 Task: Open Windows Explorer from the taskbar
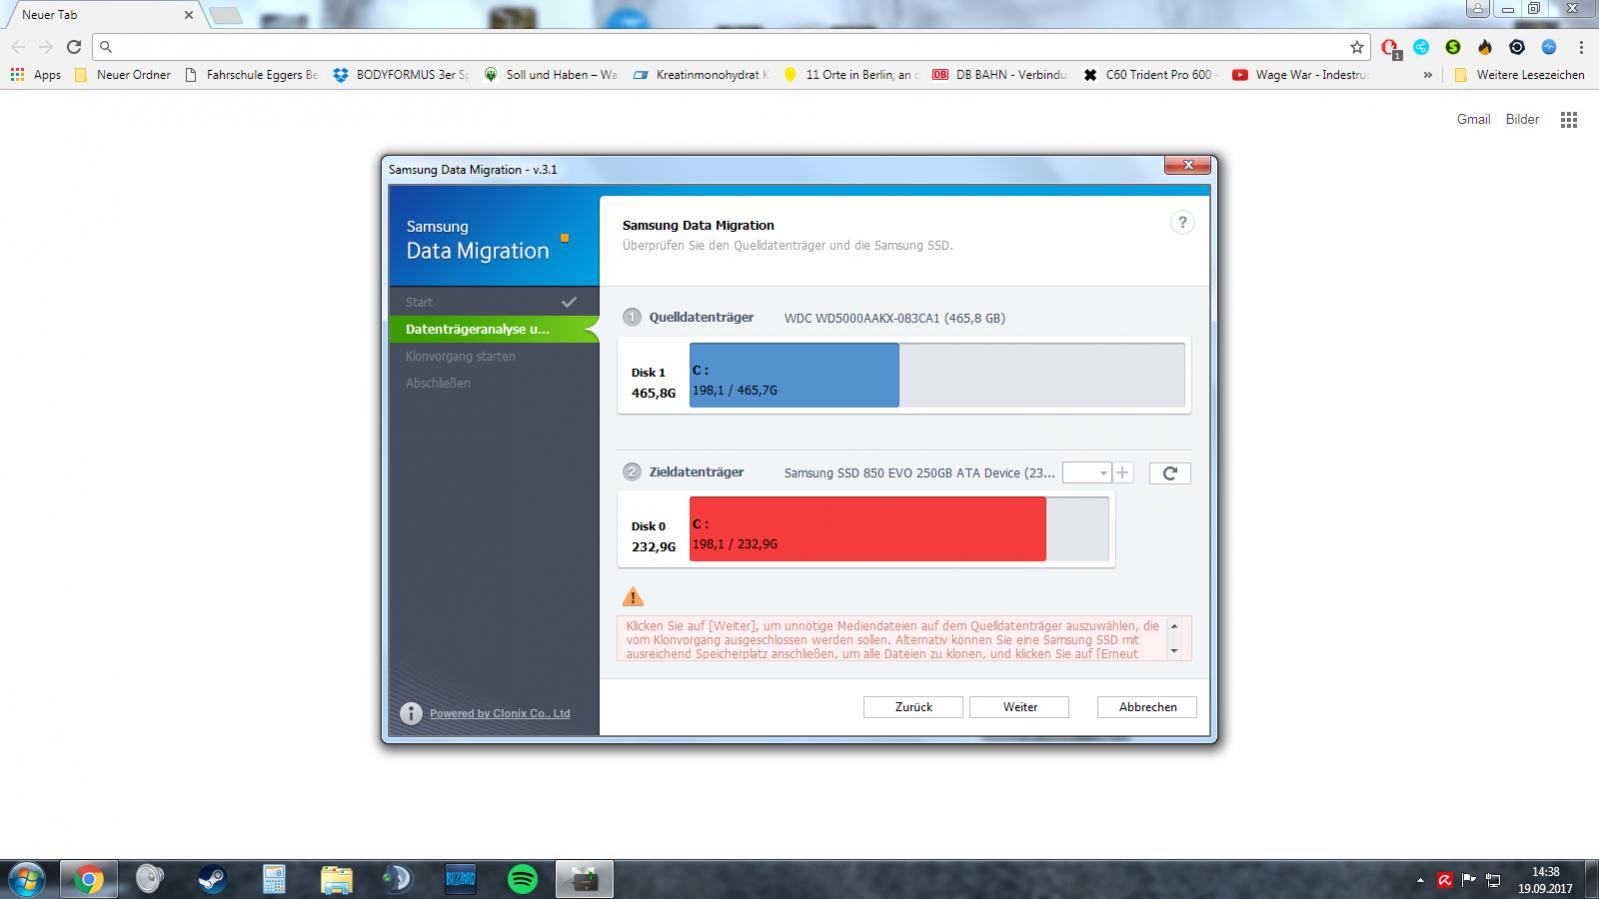336,879
